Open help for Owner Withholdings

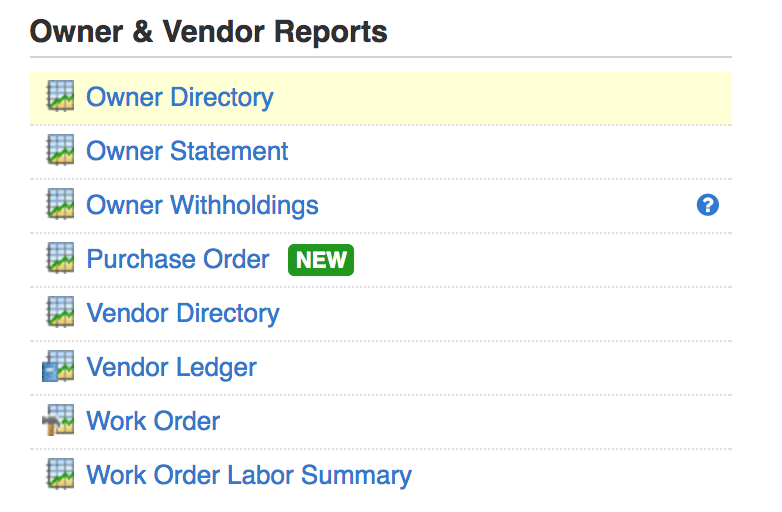[x=708, y=206]
